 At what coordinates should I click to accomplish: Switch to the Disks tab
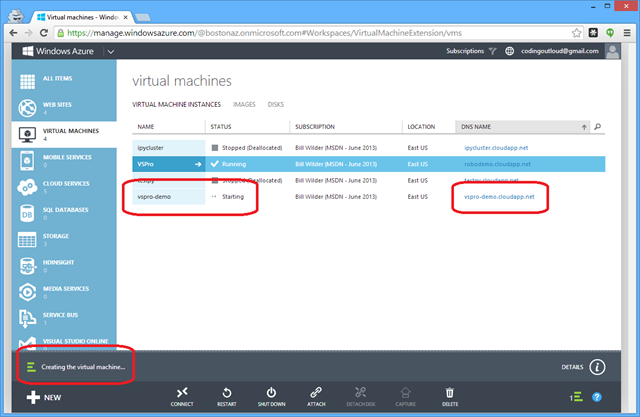275,103
